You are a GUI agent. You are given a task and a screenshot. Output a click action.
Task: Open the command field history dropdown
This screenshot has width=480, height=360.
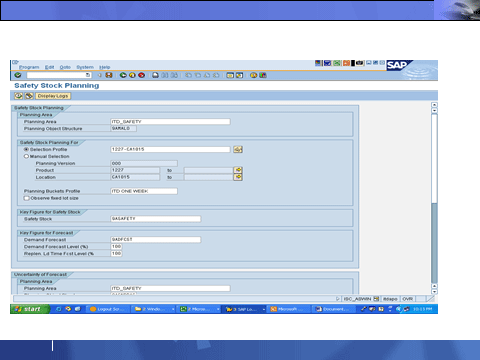click(88, 75)
